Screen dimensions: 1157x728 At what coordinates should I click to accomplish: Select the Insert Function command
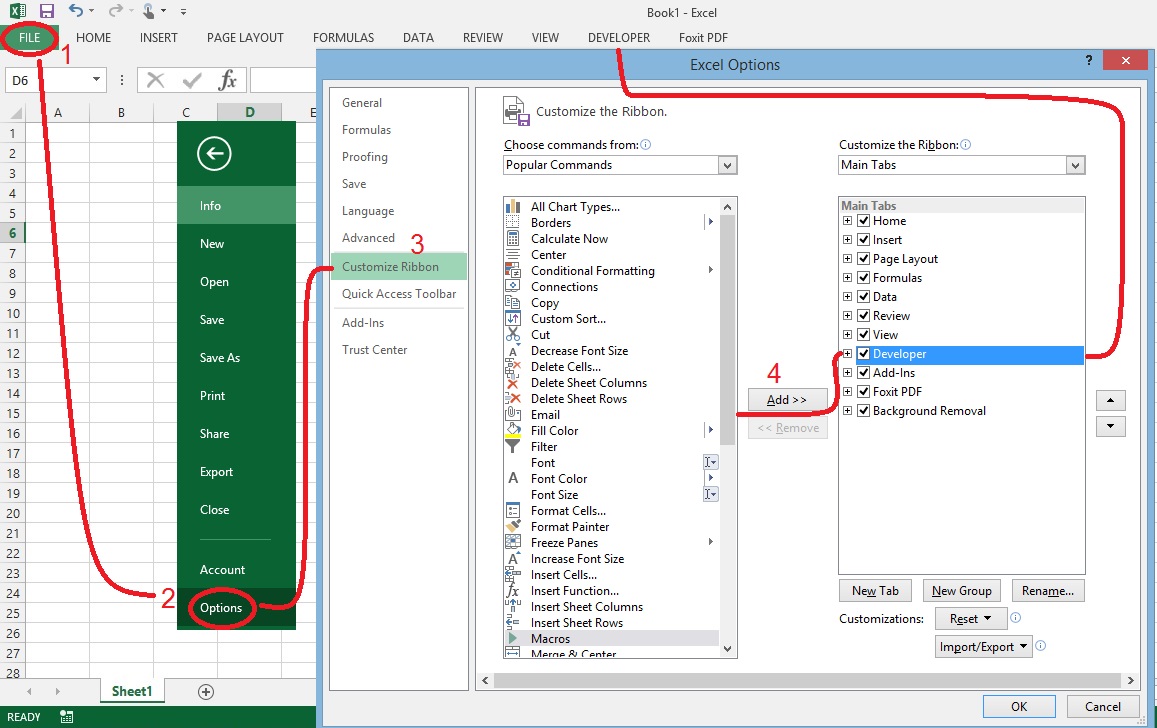coord(575,591)
